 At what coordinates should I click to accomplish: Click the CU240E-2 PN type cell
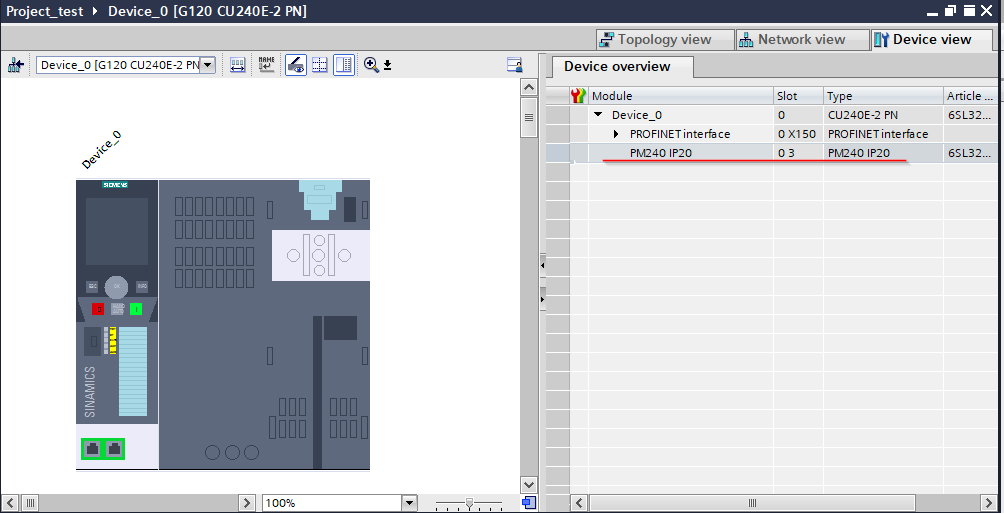tap(883, 115)
